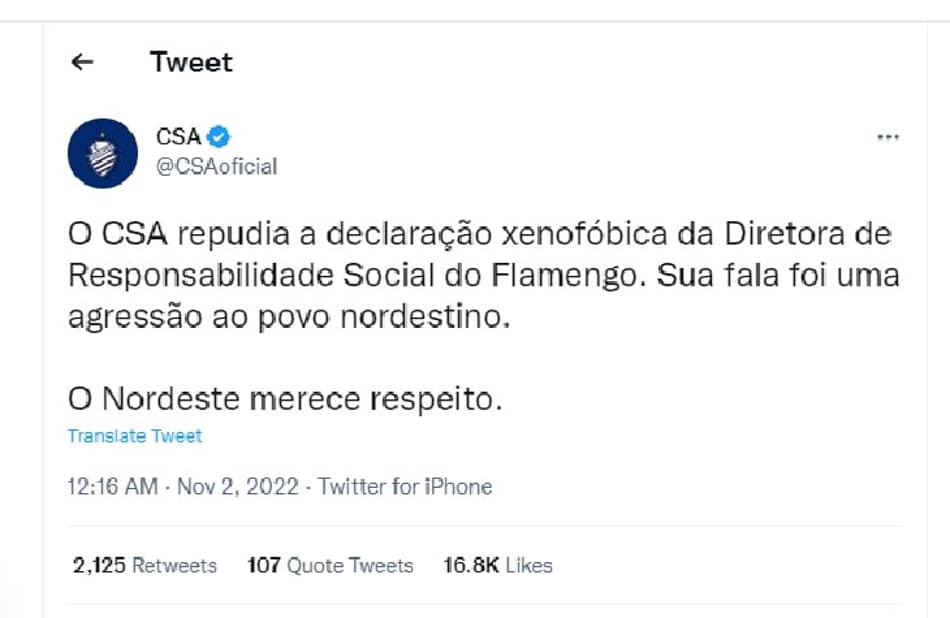The width and height of the screenshot is (950, 618).
Task: Click the 12:16 AM timestamp
Action: tap(113, 487)
